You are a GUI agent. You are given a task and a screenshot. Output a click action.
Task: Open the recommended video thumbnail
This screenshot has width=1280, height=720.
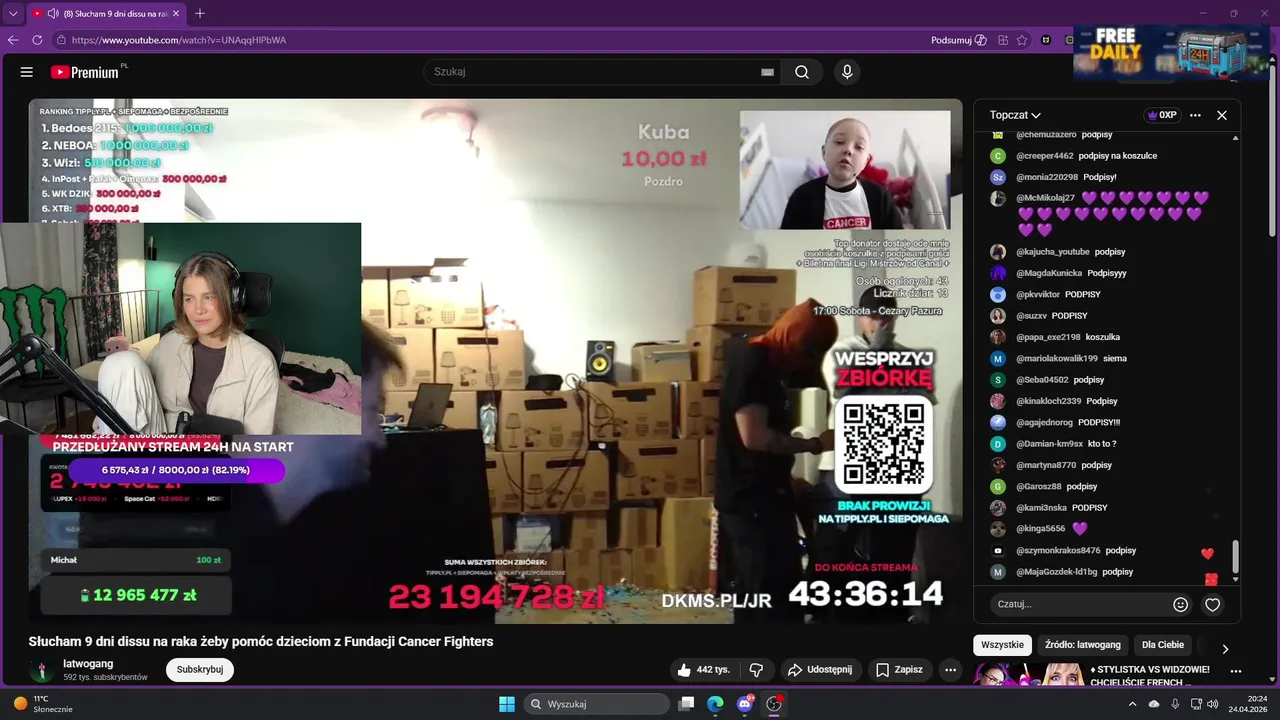pyautogui.click(x=1028, y=674)
